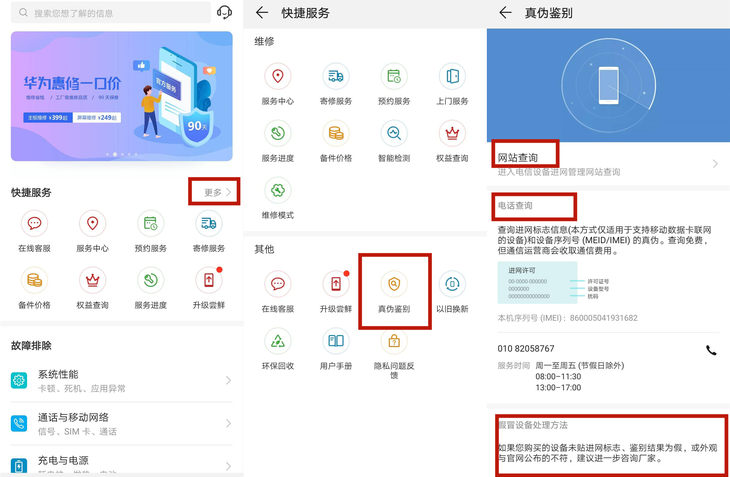This screenshot has width=730, height=477.
Task: Open 备件价格 in the 维修 section
Action: click(x=336, y=141)
